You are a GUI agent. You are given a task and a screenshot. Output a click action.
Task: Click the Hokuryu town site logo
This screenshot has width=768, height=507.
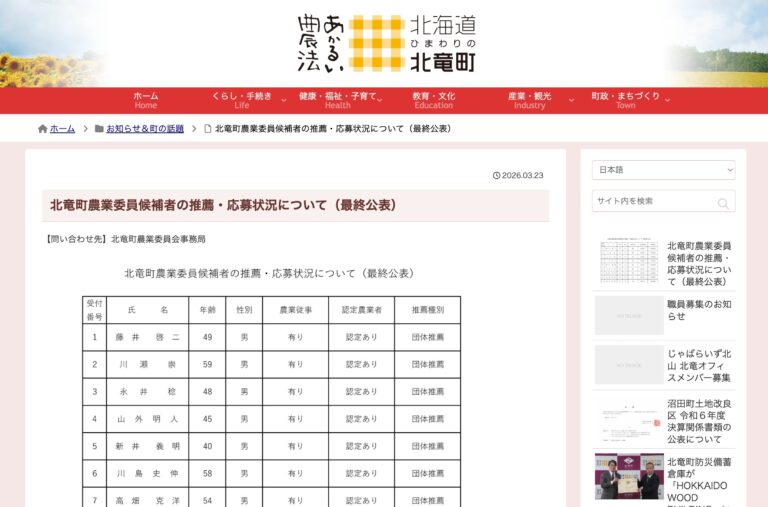386,43
